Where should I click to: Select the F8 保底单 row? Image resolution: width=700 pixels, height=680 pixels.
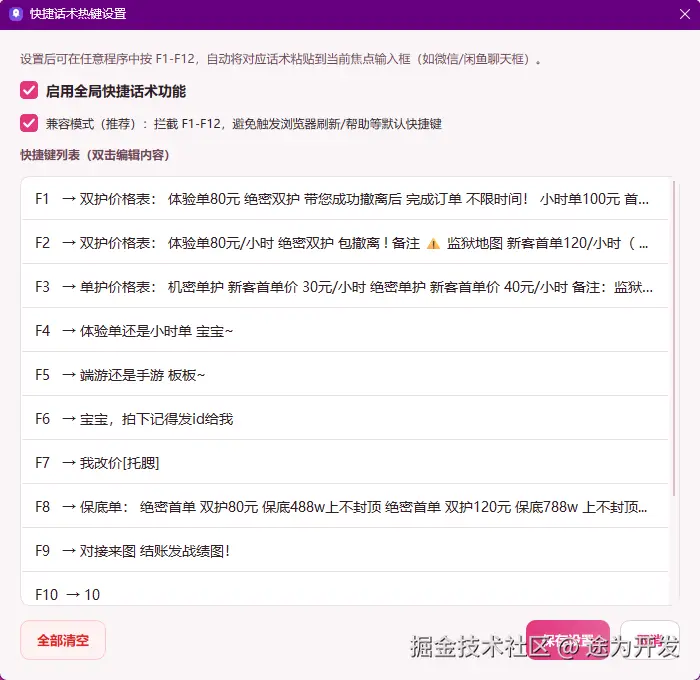coord(345,507)
